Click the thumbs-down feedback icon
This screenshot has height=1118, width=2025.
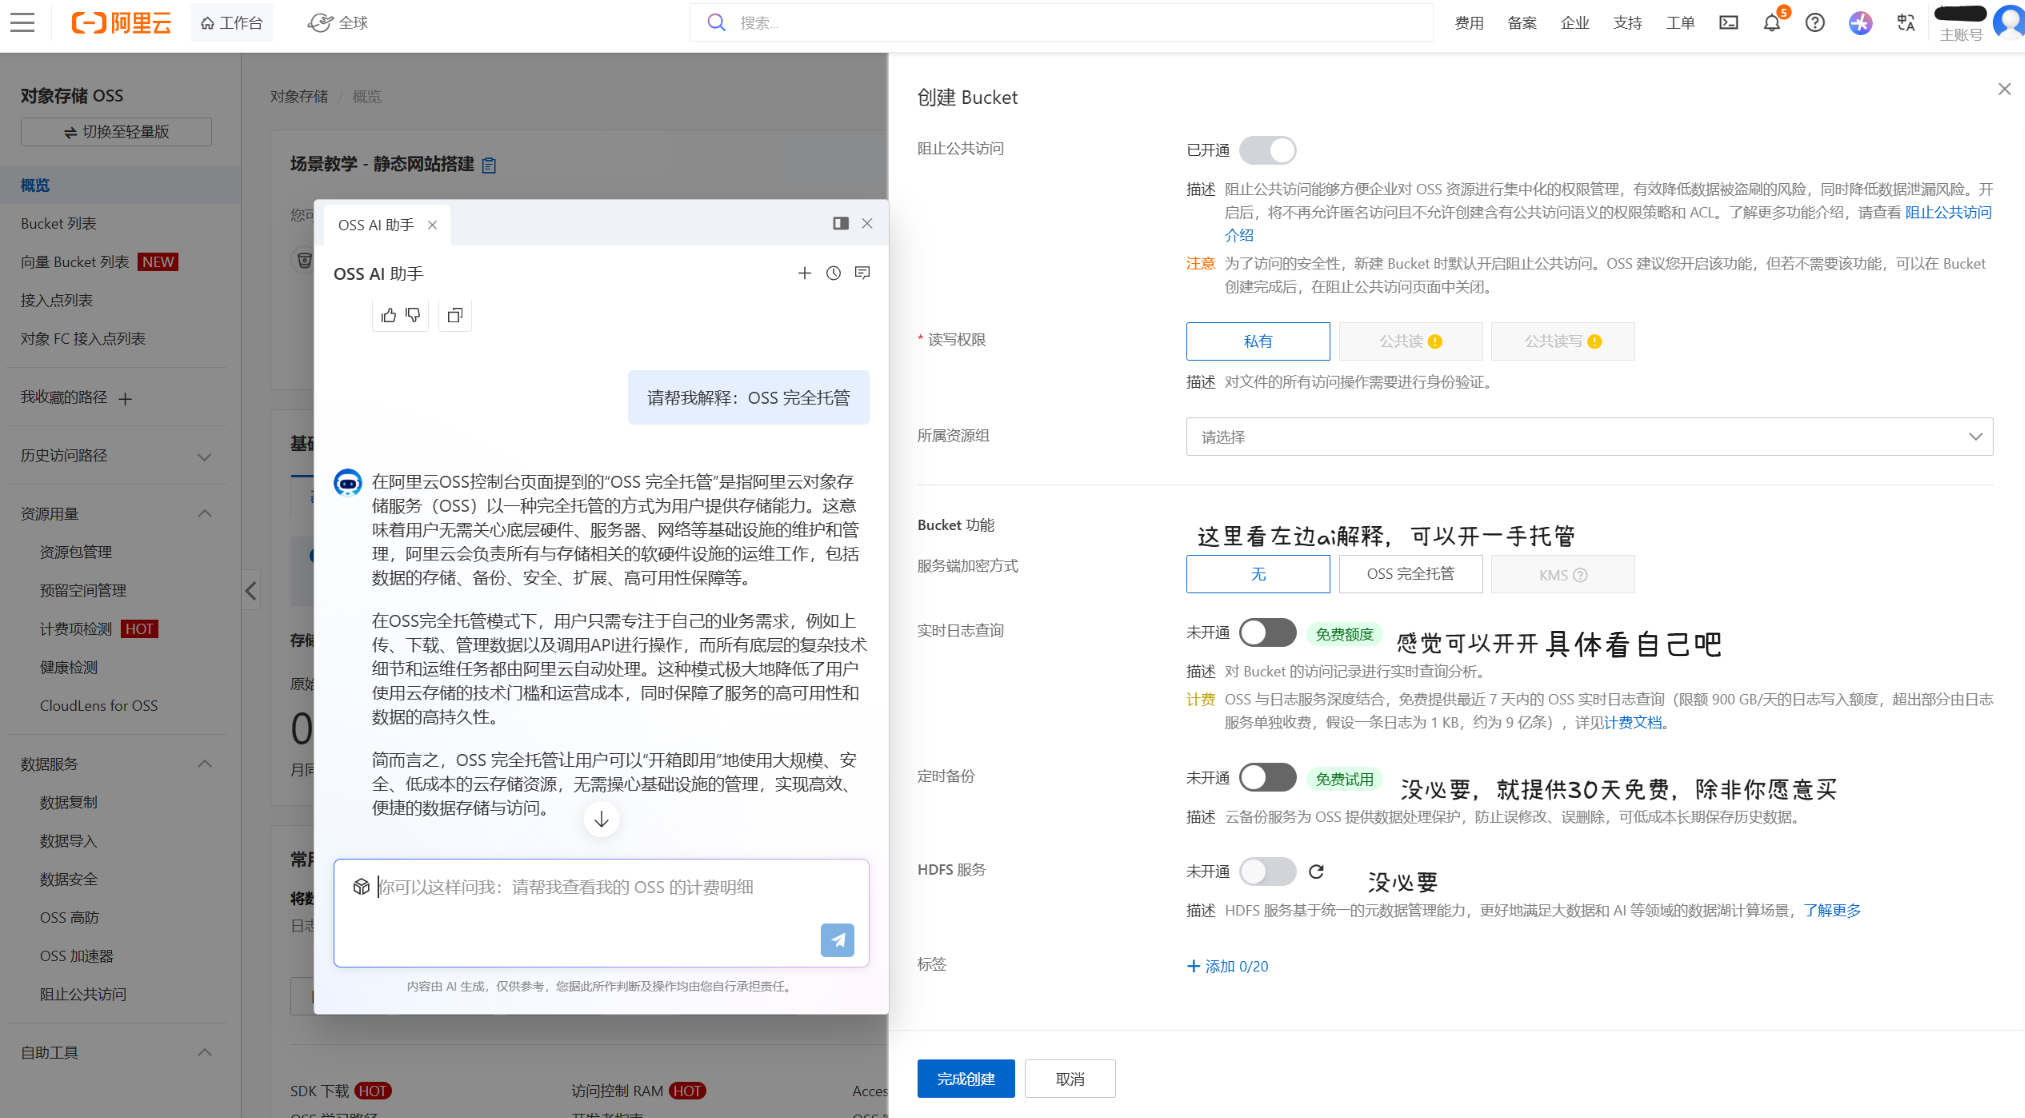click(x=413, y=315)
